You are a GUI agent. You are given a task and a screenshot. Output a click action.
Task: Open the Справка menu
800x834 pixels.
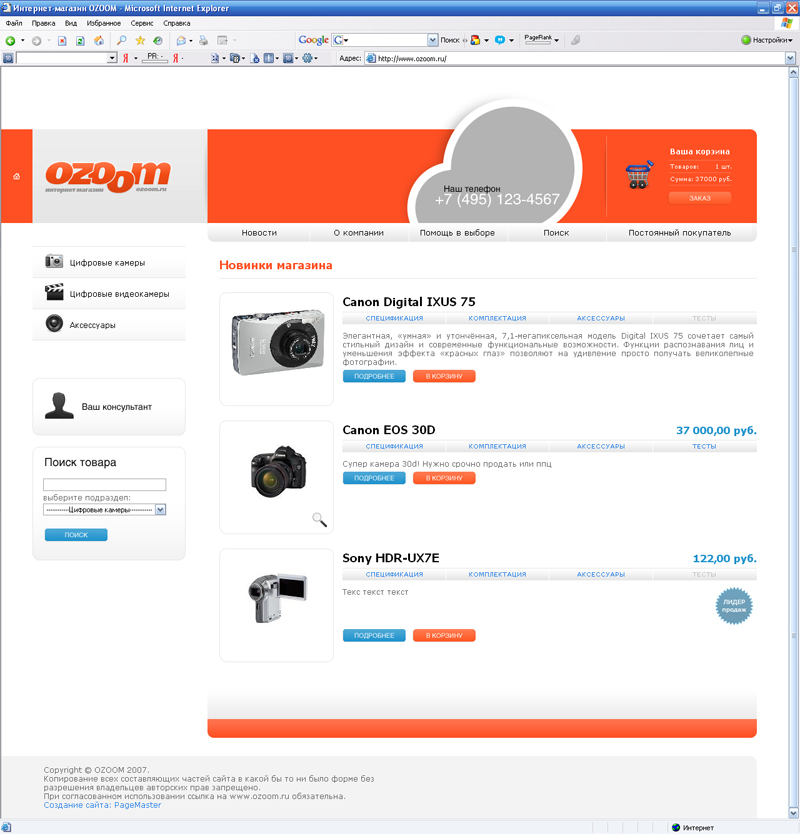177,23
